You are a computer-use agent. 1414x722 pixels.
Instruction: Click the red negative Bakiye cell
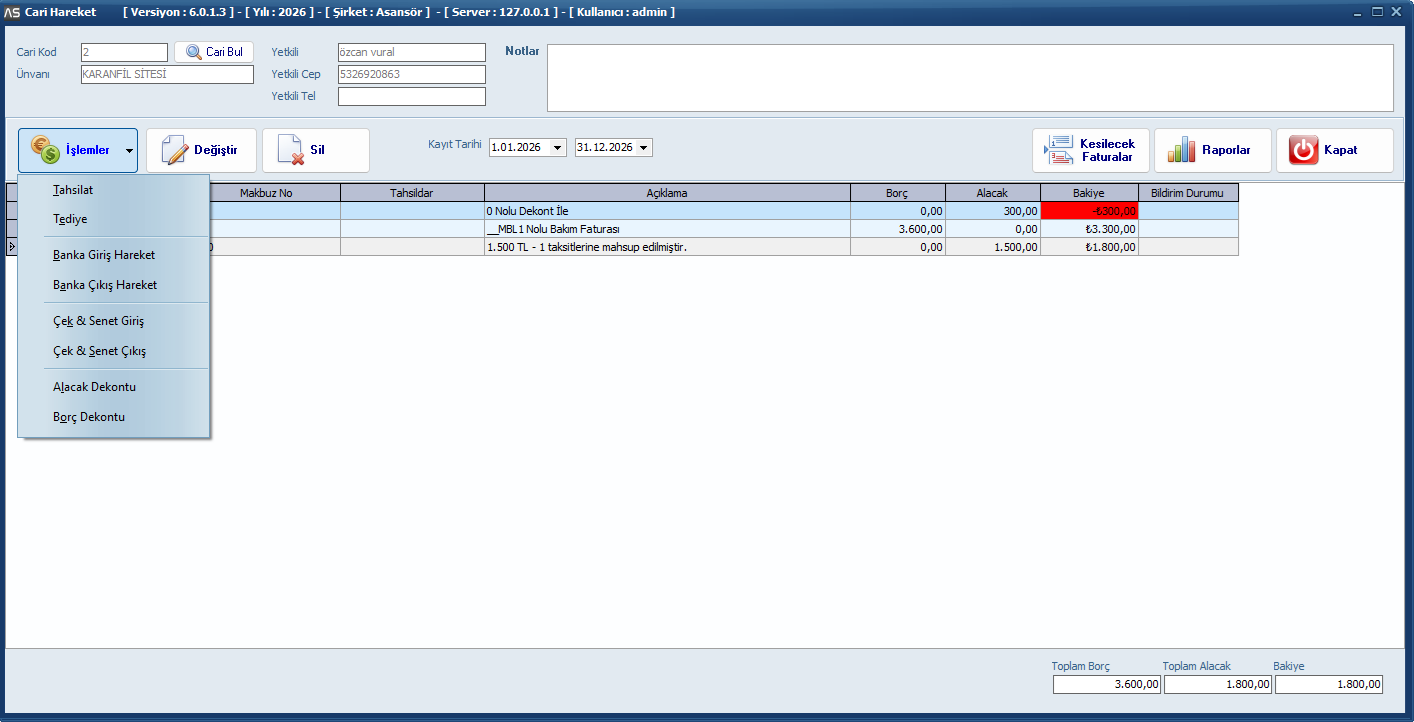tap(1089, 211)
